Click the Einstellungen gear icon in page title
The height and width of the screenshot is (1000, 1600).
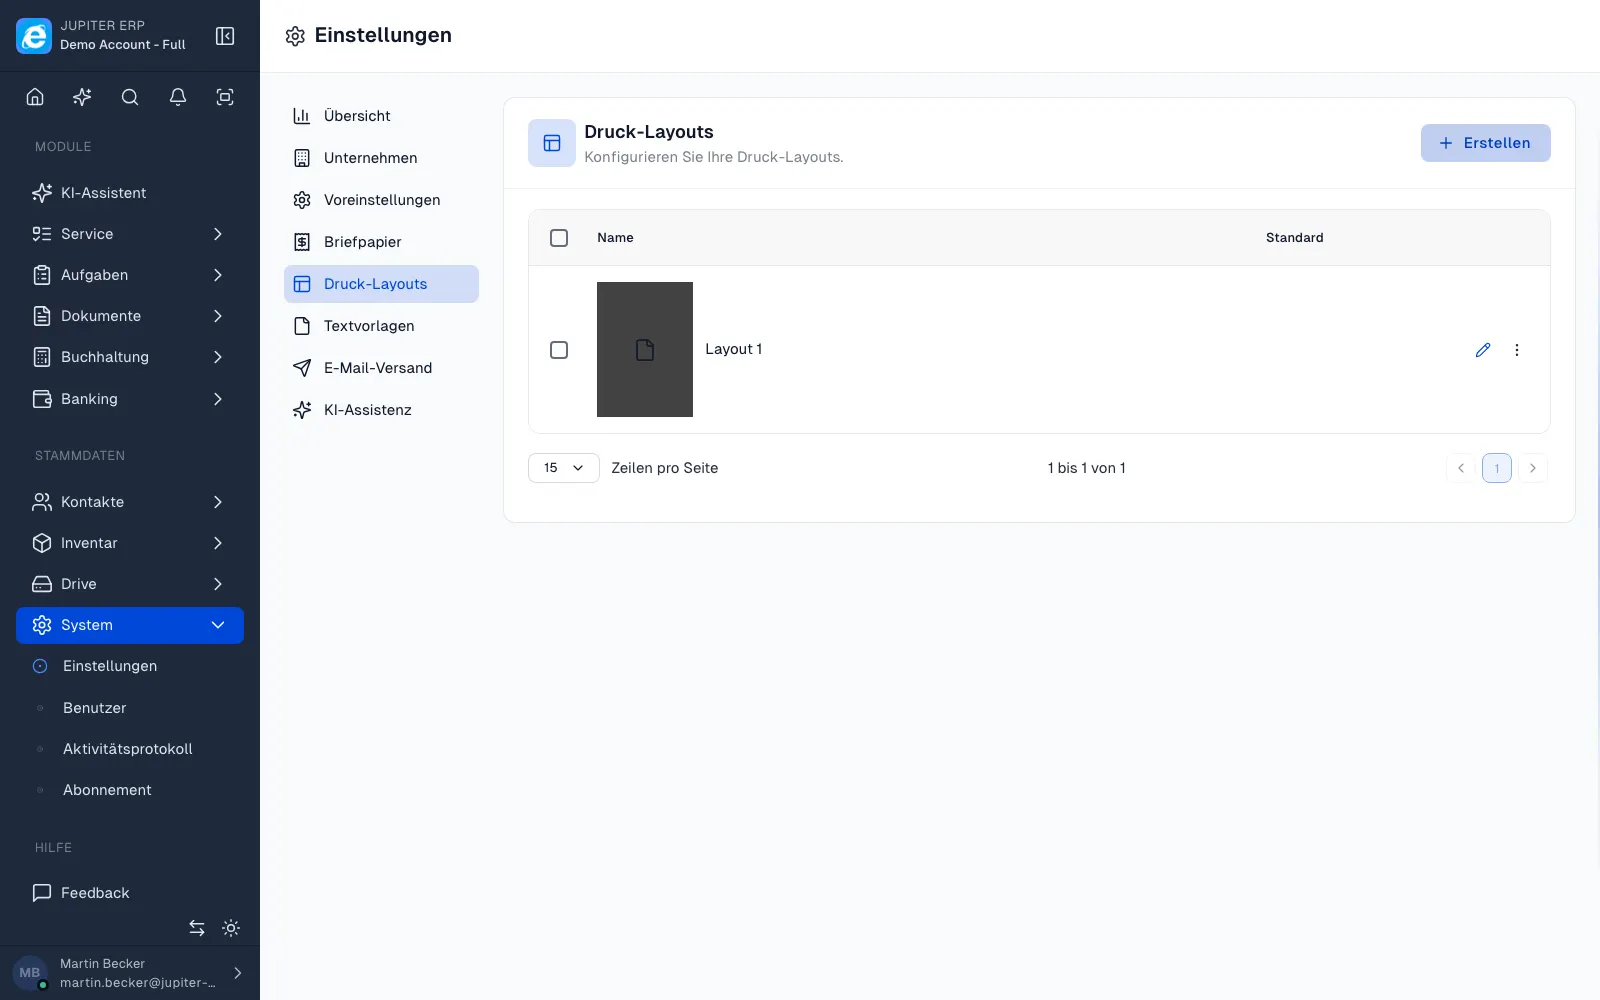(x=295, y=36)
